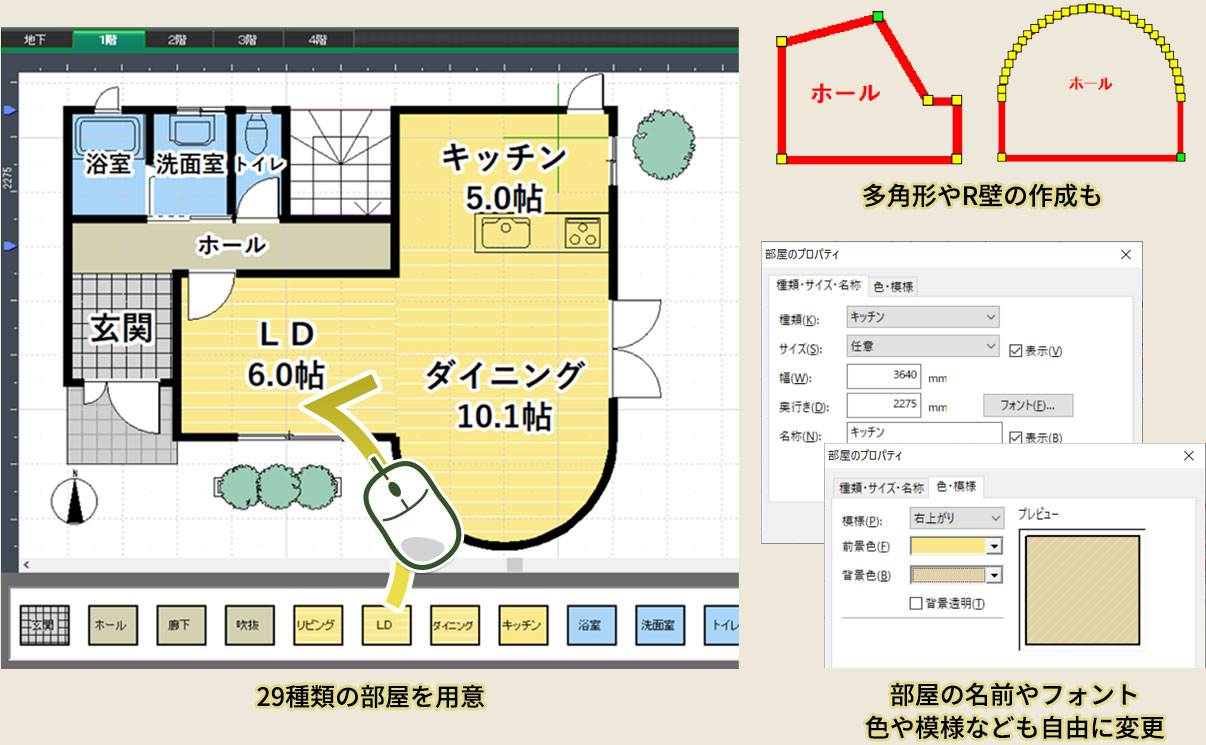The width and height of the screenshot is (1206, 745).
Task: Select the 吹抜 room tile
Action: pyautogui.click(x=248, y=625)
